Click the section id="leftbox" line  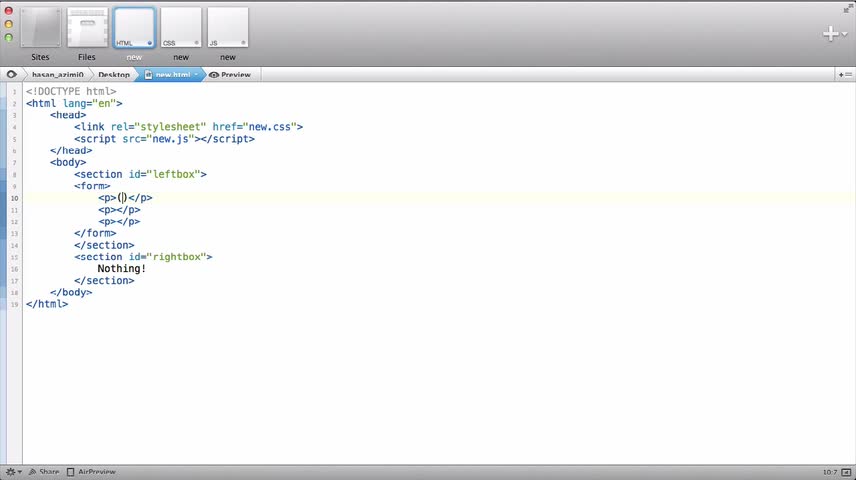[140, 174]
